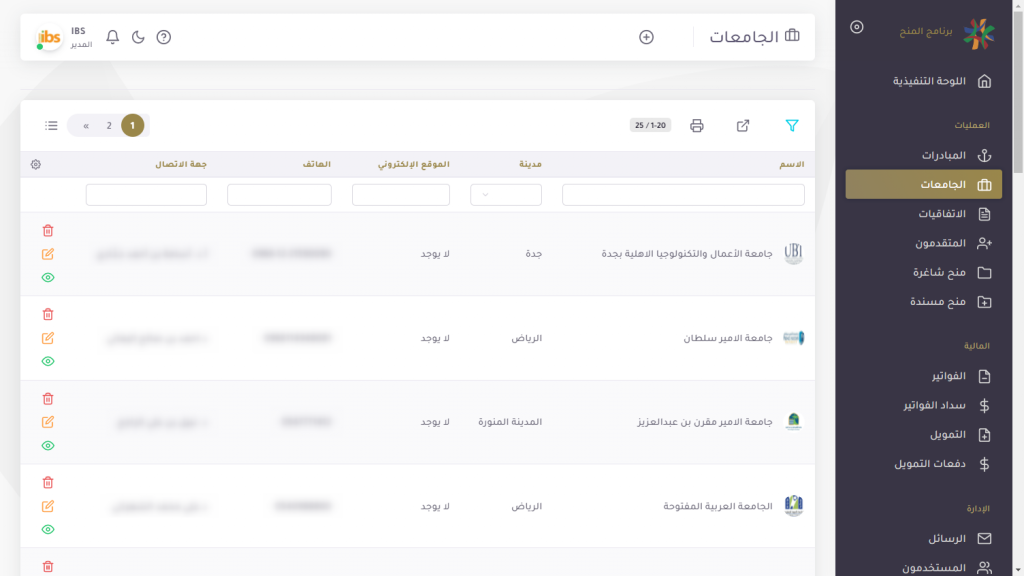Click the الاسم filter input field
1024x576 pixels.
coord(683,195)
